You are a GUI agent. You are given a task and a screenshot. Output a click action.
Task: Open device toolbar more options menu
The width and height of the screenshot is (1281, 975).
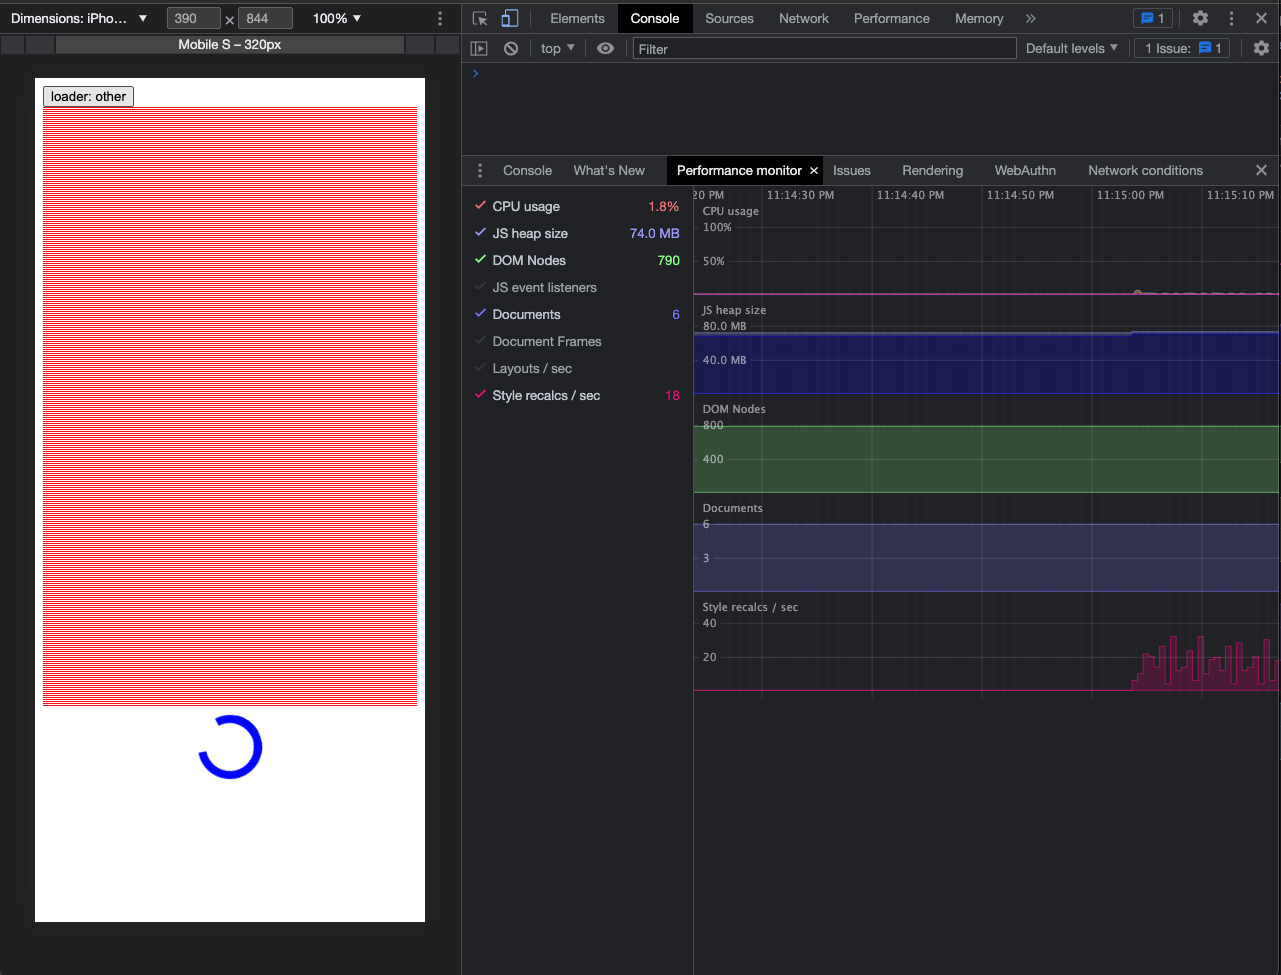(x=440, y=18)
